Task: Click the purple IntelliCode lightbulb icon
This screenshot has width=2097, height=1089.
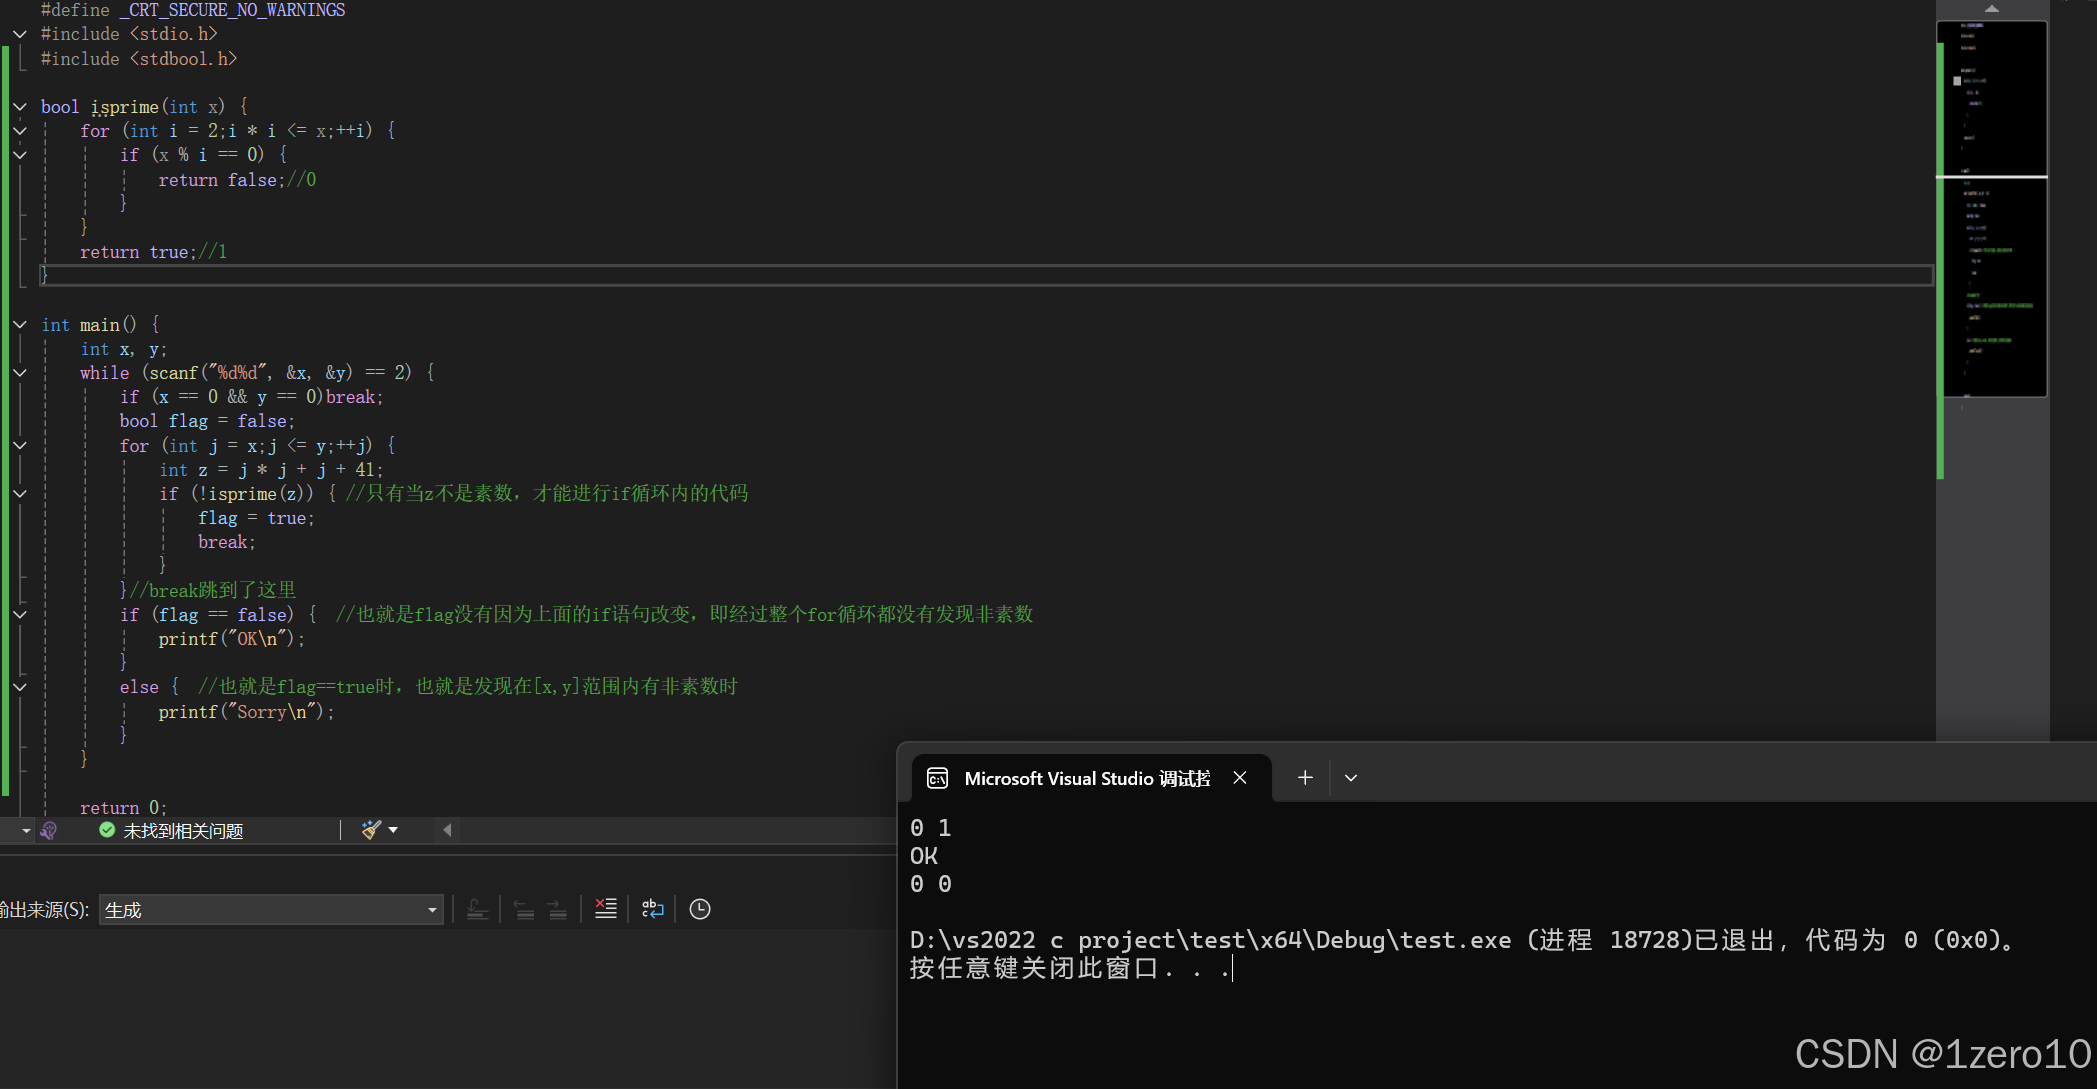Action: [x=48, y=830]
